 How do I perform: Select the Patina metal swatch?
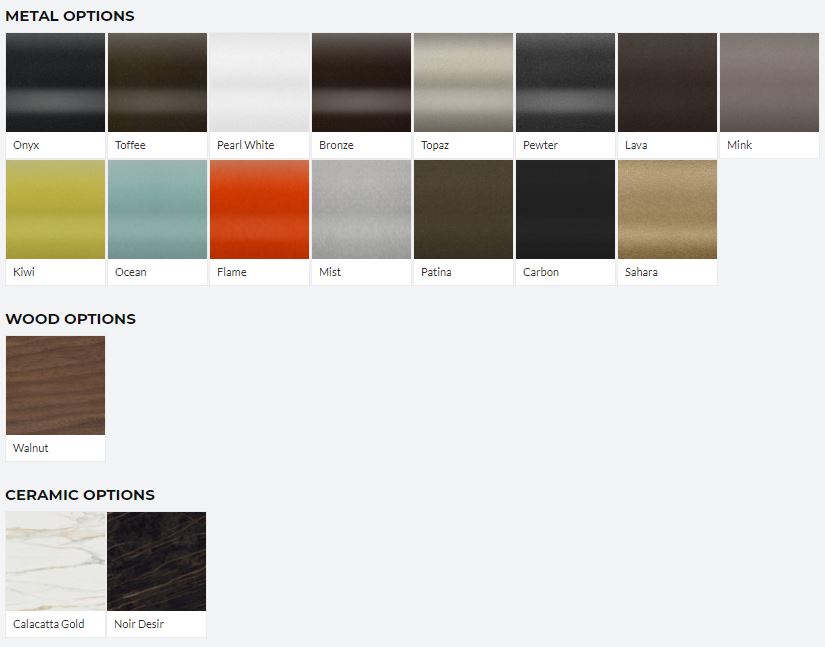click(x=464, y=209)
